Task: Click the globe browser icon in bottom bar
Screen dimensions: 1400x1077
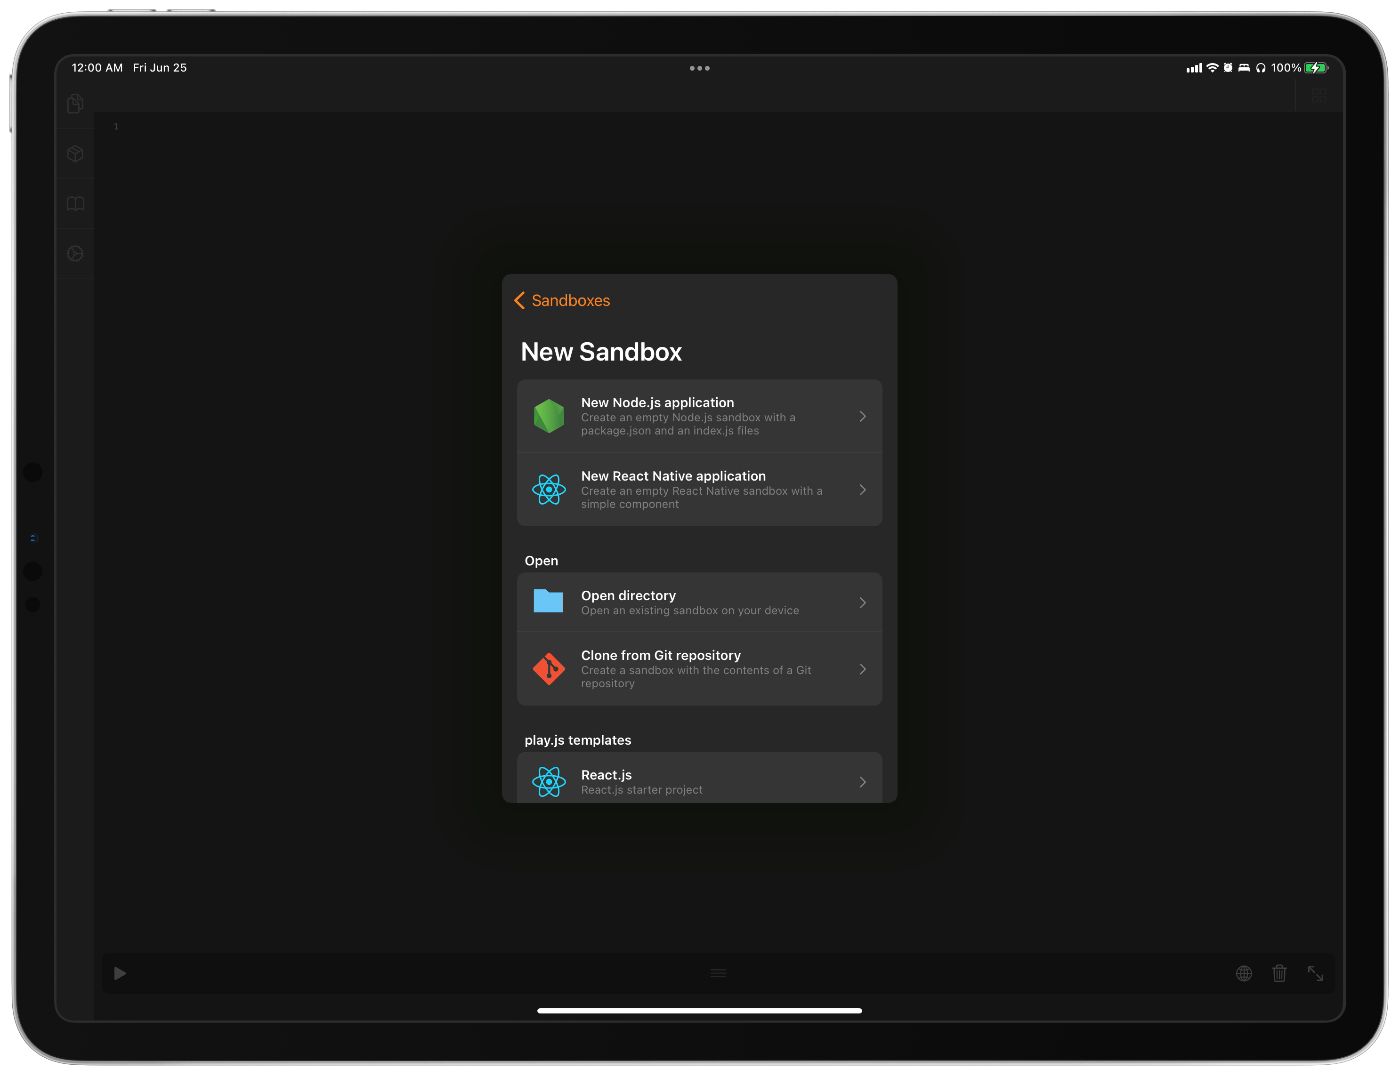Action: 1244,974
